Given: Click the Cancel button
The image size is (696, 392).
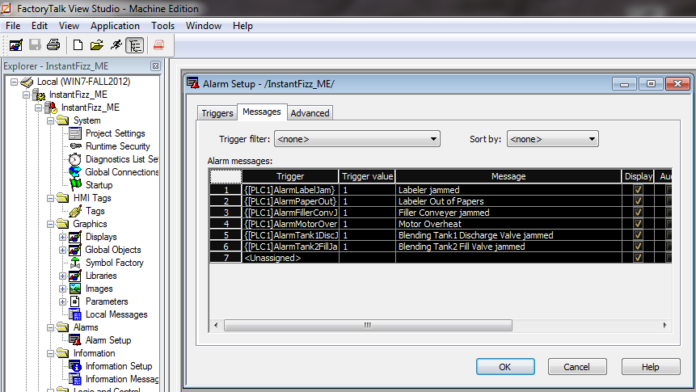Looking at the screenshot, I should coord(577,367).
